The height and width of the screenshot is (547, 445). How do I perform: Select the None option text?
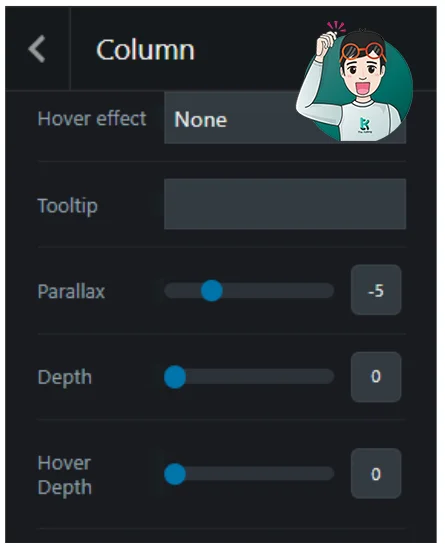click(x=201, y=120)
